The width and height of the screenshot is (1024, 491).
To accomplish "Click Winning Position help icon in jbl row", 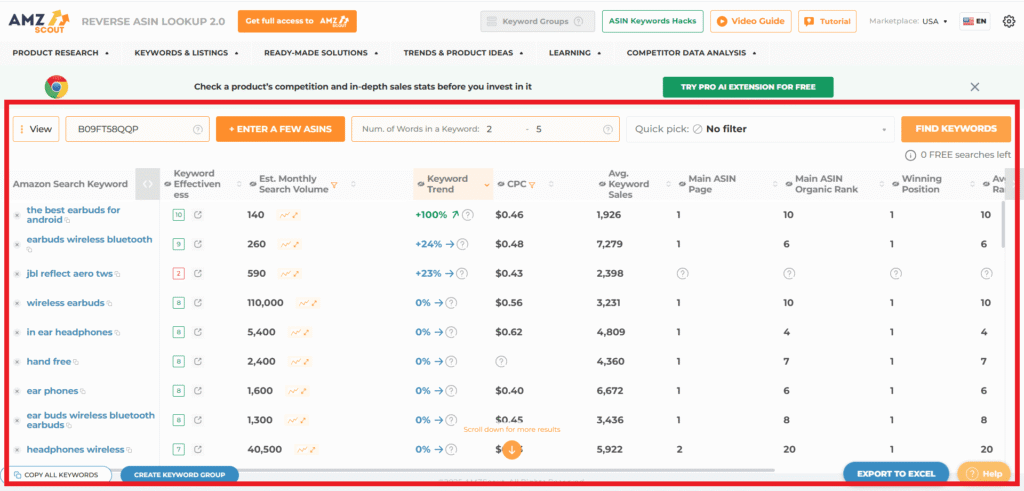I will [896, 274].
